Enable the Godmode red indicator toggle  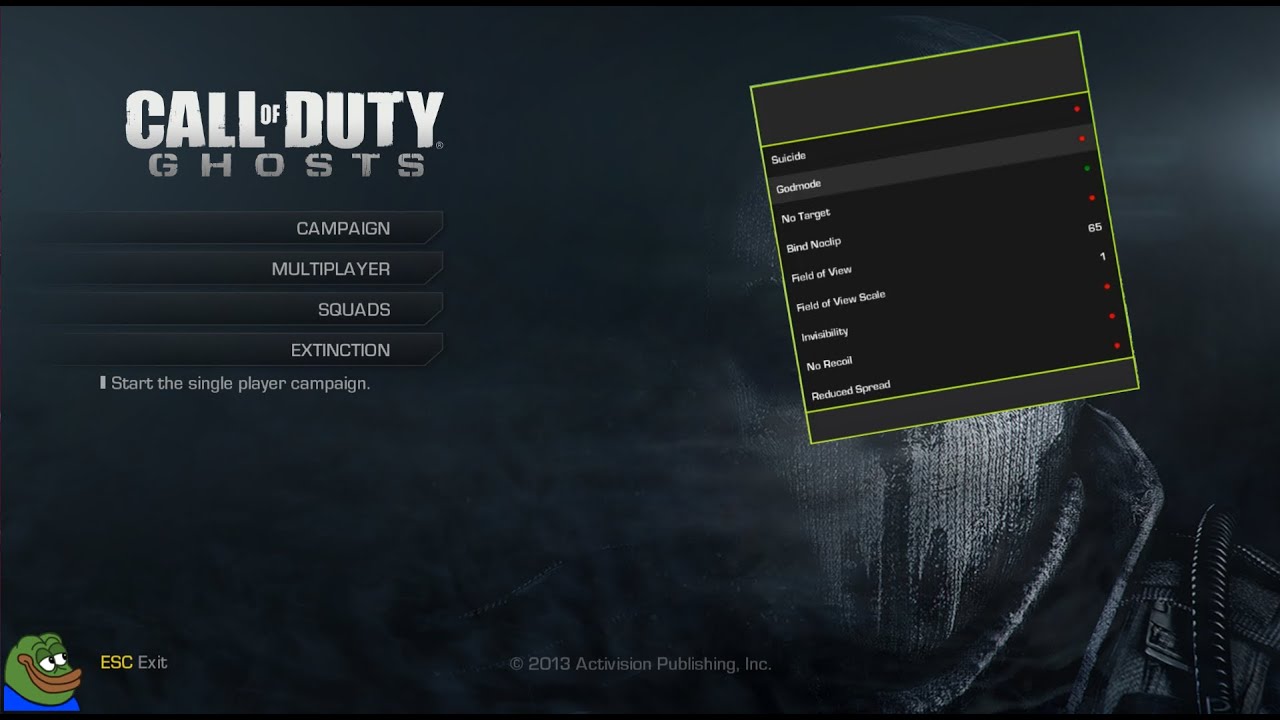(1082, 138)
